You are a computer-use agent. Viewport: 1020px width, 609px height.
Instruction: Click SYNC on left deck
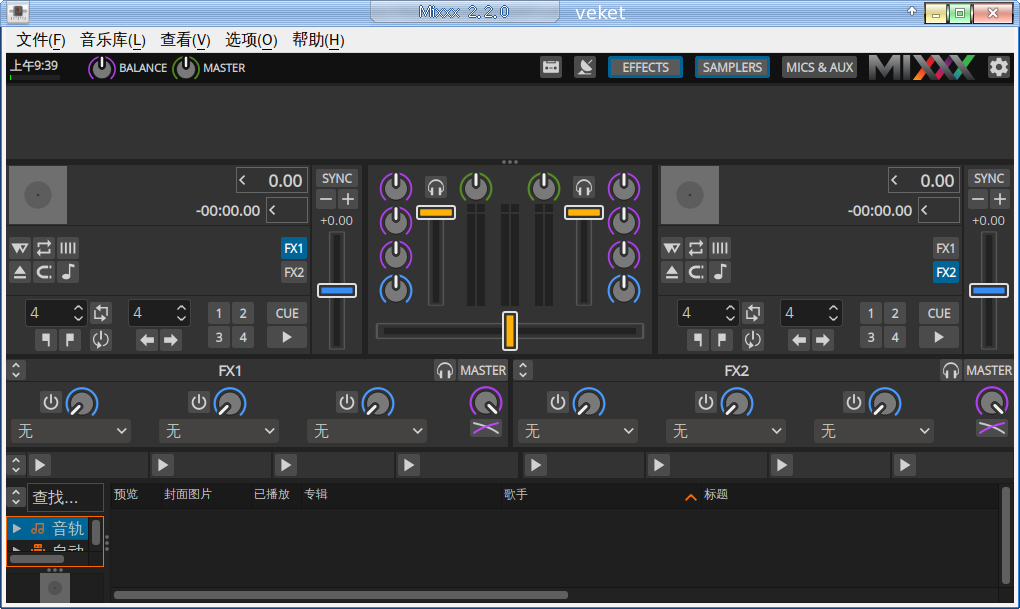click(337, 178)
